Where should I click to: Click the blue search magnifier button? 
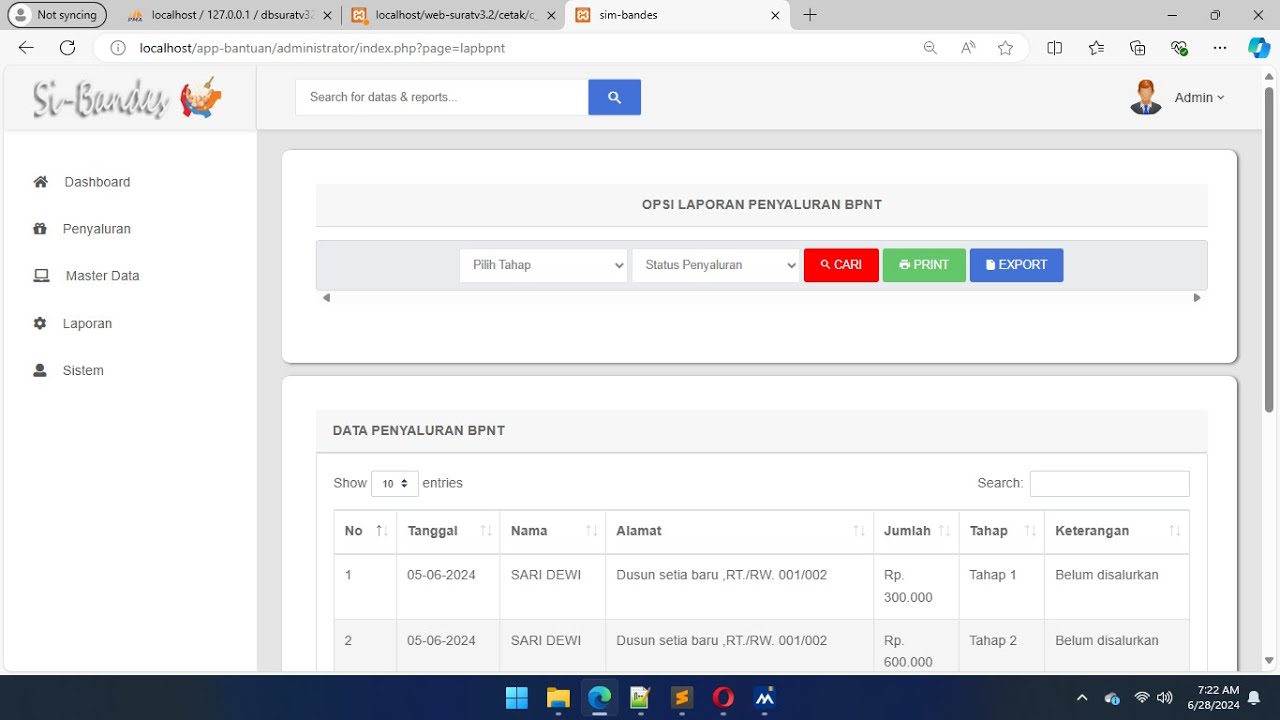614,97
